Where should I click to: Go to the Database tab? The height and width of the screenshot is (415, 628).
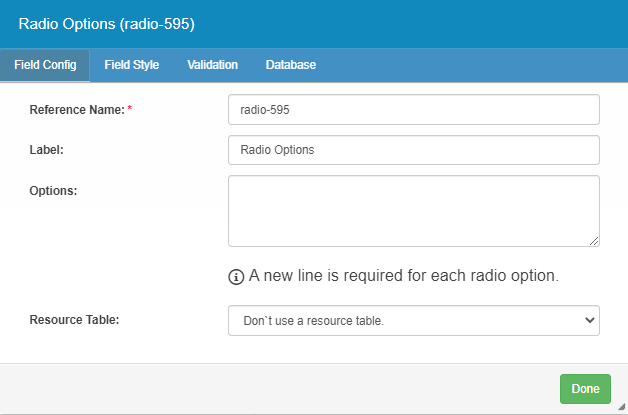tap(290, 65)
